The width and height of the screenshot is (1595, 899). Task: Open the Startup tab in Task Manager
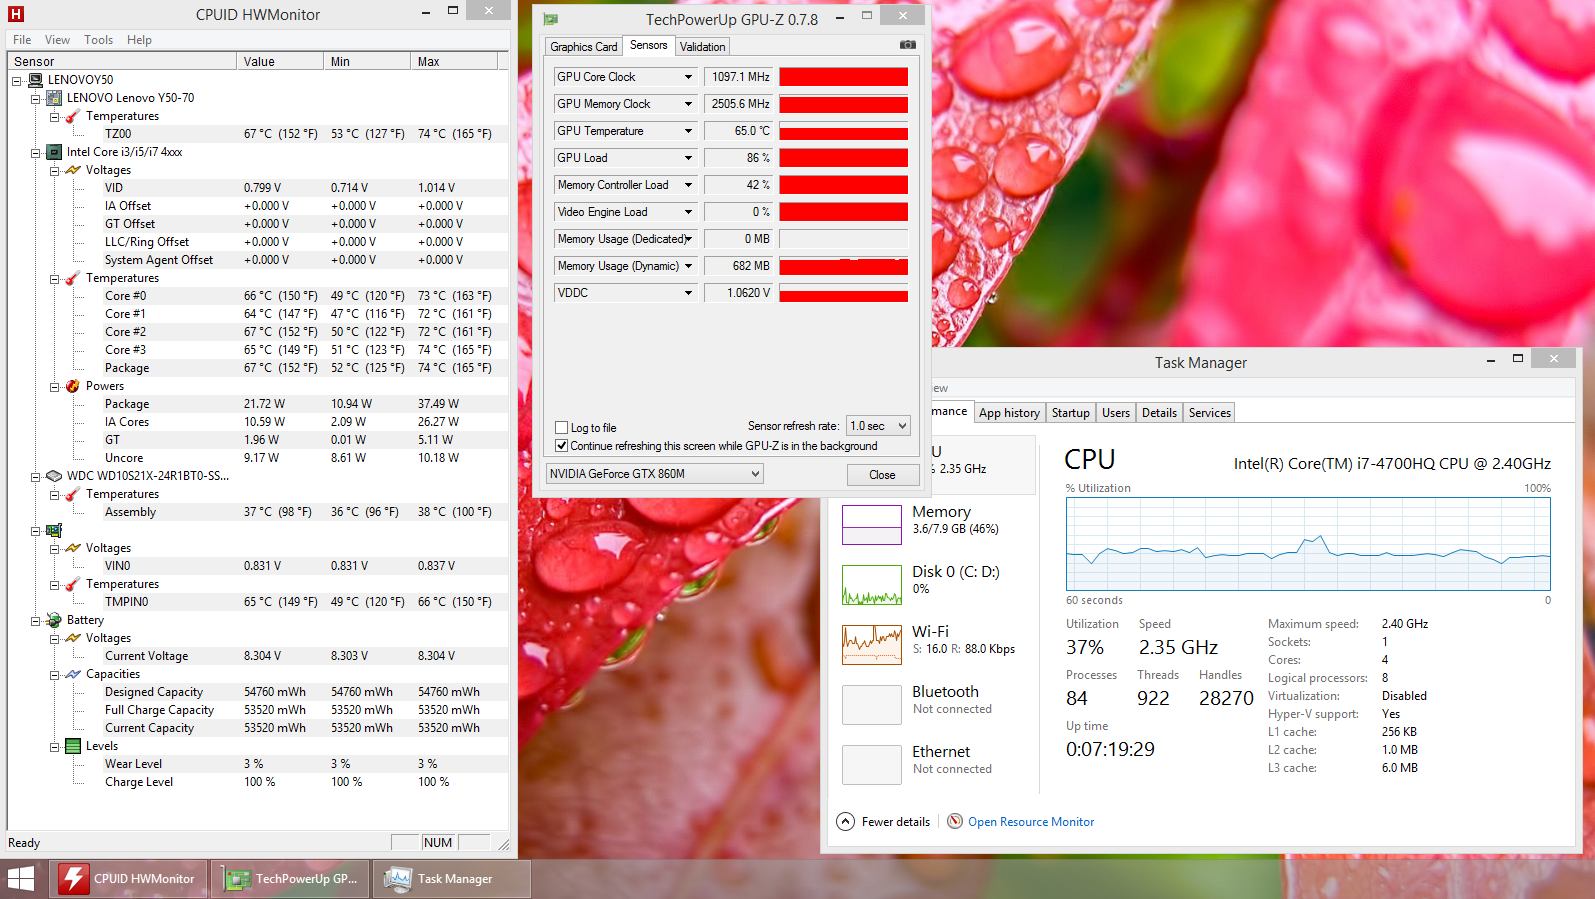pos(1070,413)
